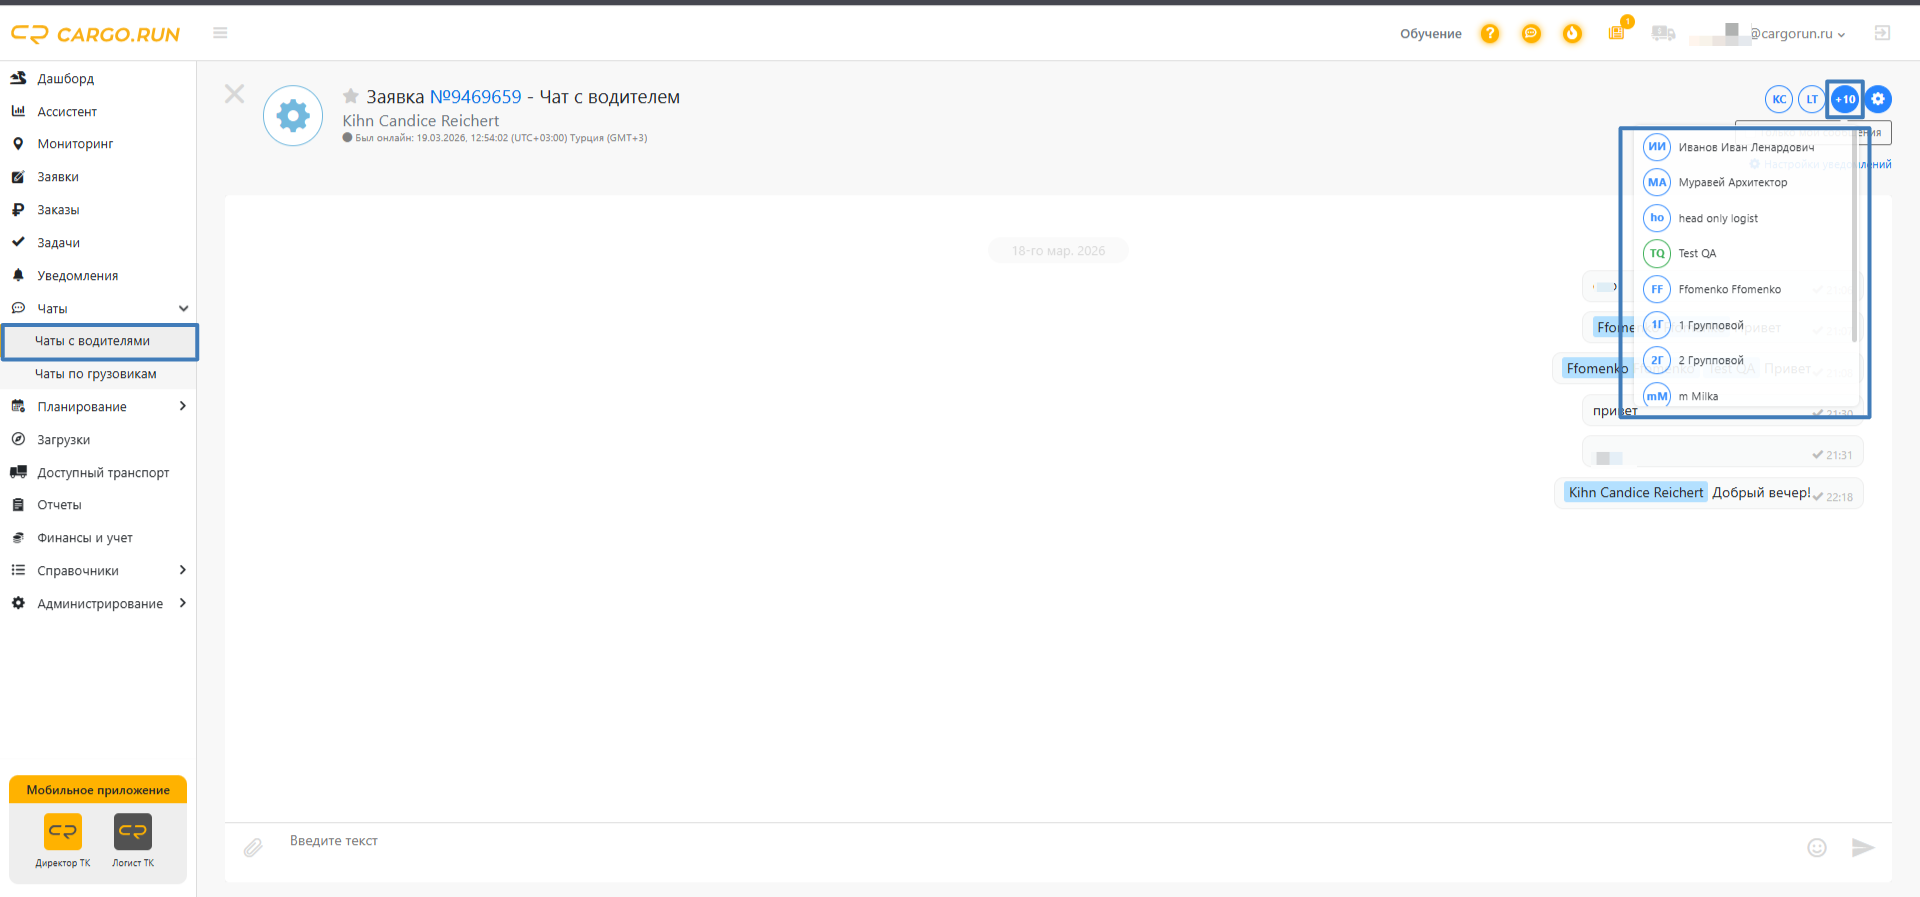Open the orange chat bubble icon in header
This screenshot has width=1920, height=897.
pos(1531,34)
